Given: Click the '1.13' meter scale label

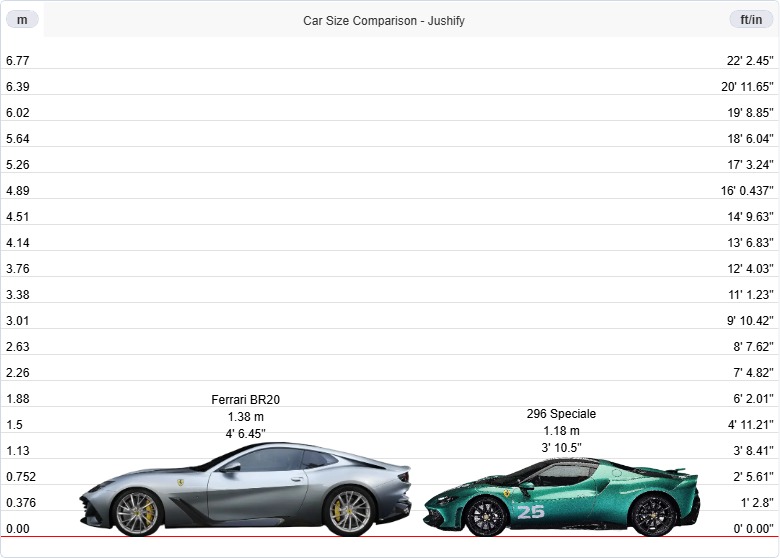Looking at the screenshot, I should [x=18, y=451].
